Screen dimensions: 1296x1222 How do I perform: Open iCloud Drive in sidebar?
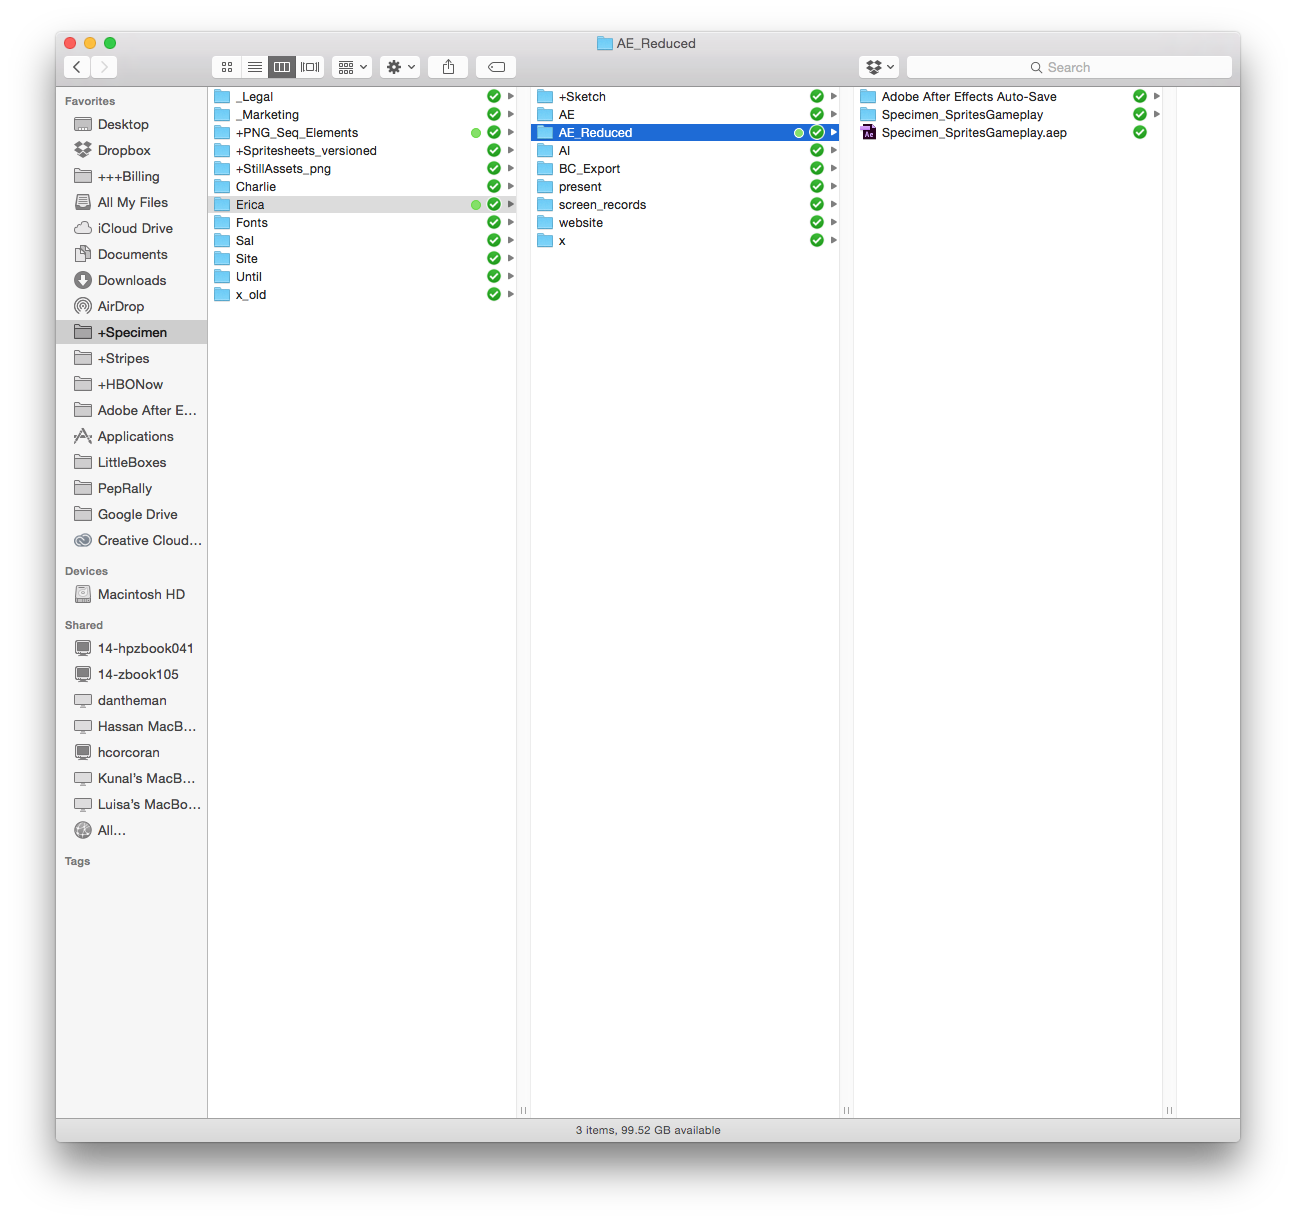click(x=131, y=228)
